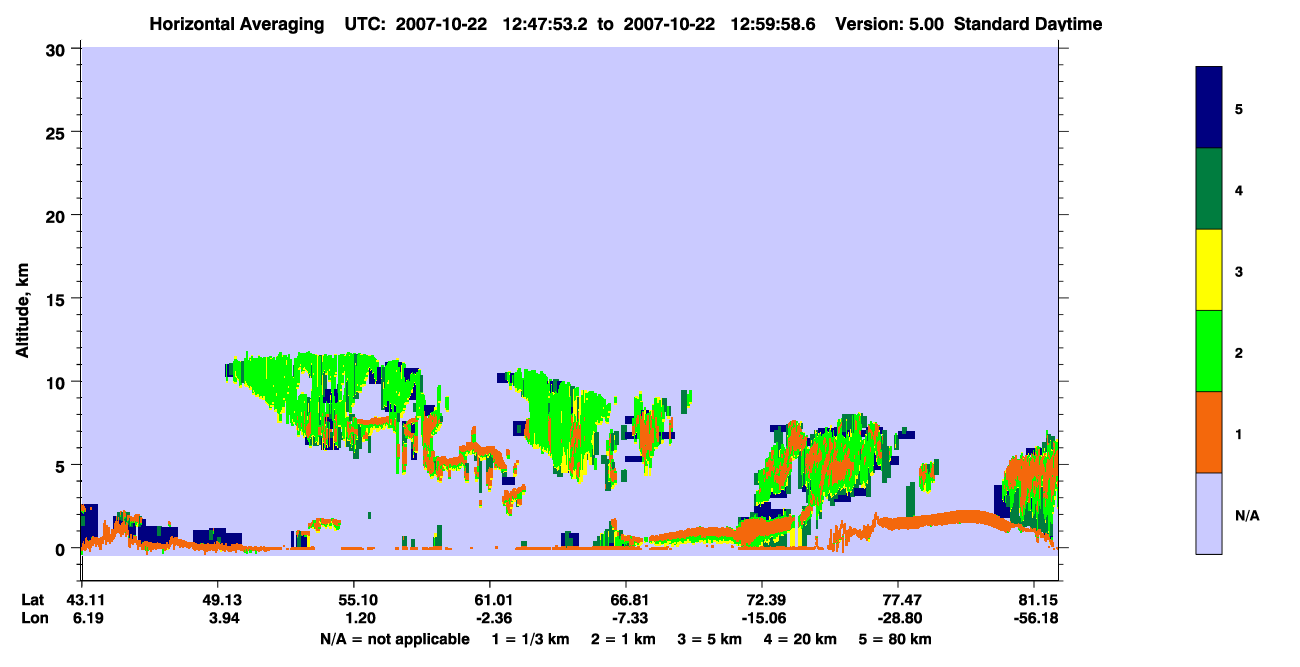Click the latitude value 81.15

(1039, 600)
